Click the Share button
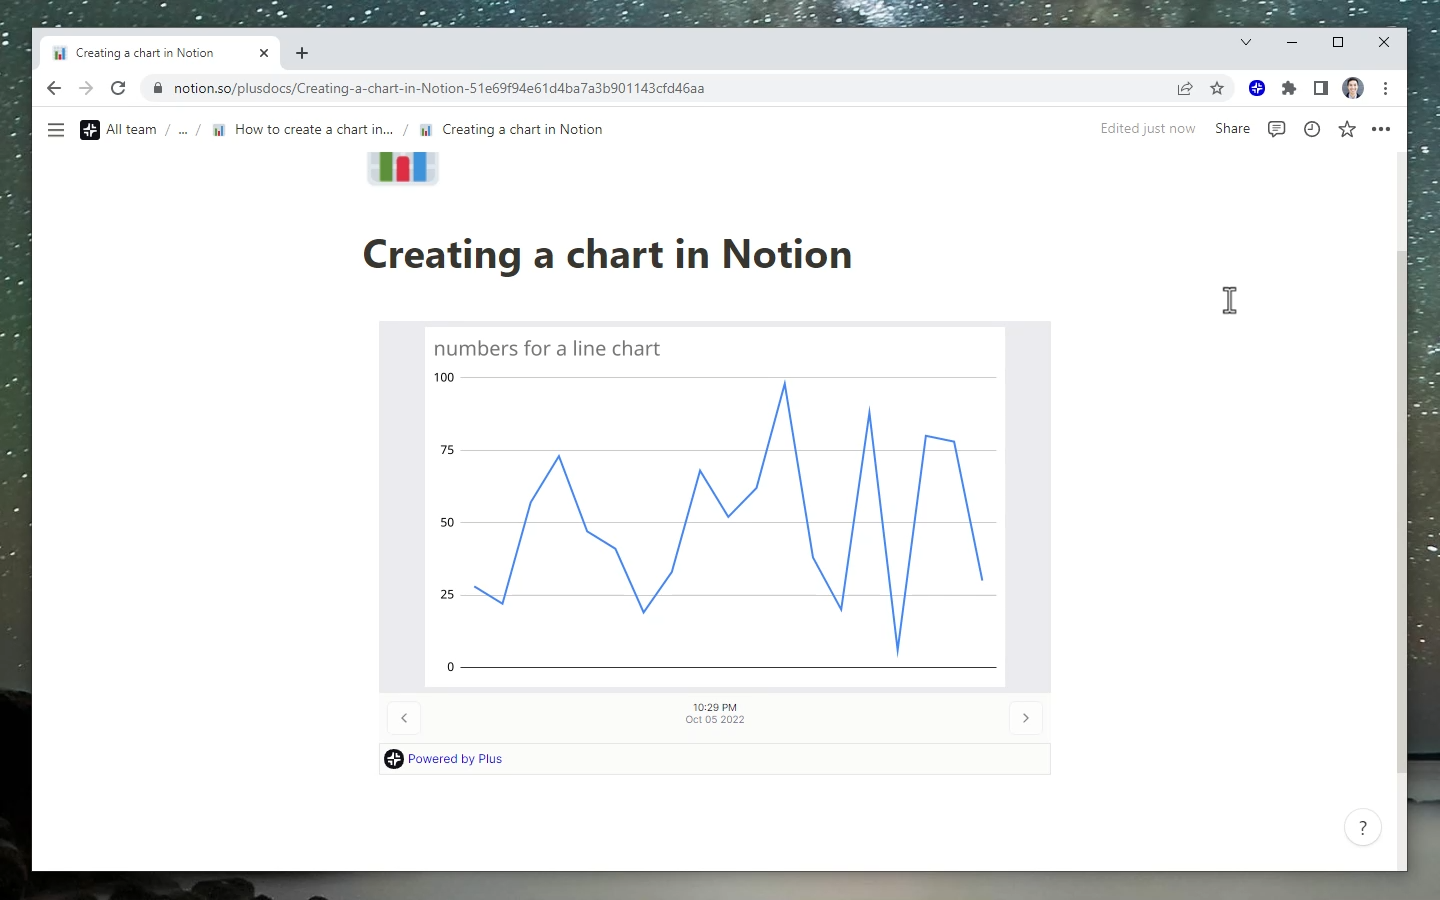The height and width of the screenshot is (900, 1440). coord(1232,128)
